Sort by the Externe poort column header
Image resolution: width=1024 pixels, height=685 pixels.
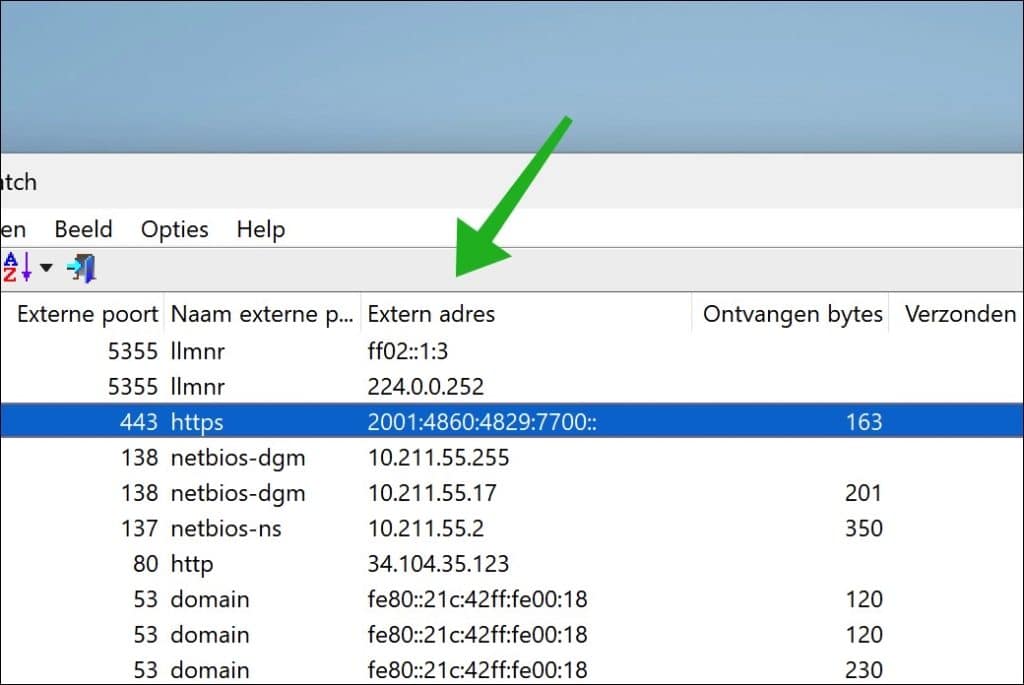pyautogui.click(x=82, y=314)
